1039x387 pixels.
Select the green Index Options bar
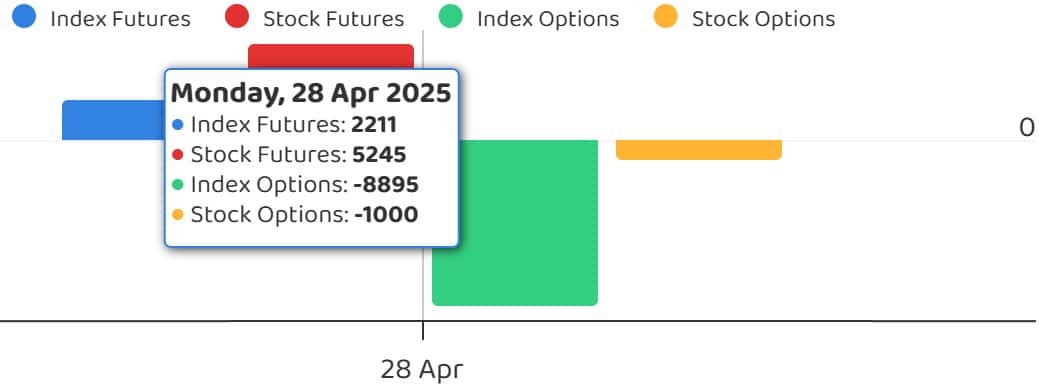pos(515,223)
